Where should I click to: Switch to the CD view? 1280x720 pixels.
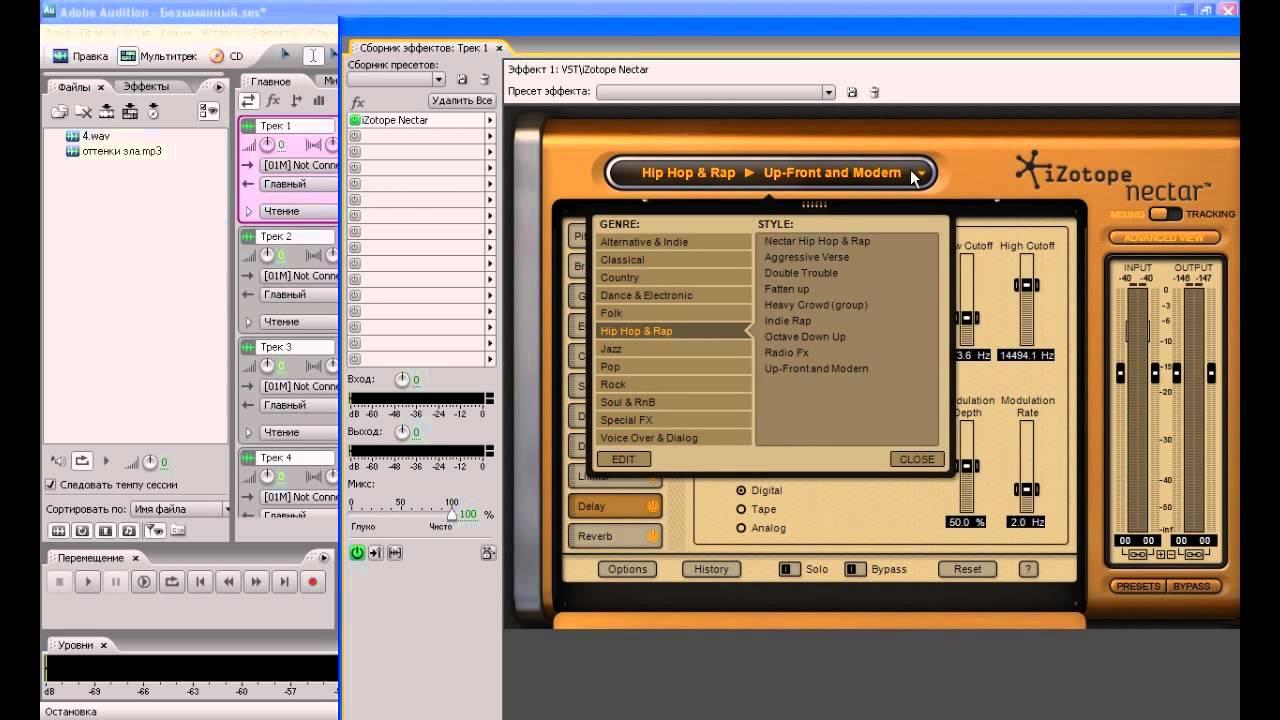pyautogui.click(x=227, y=56)
